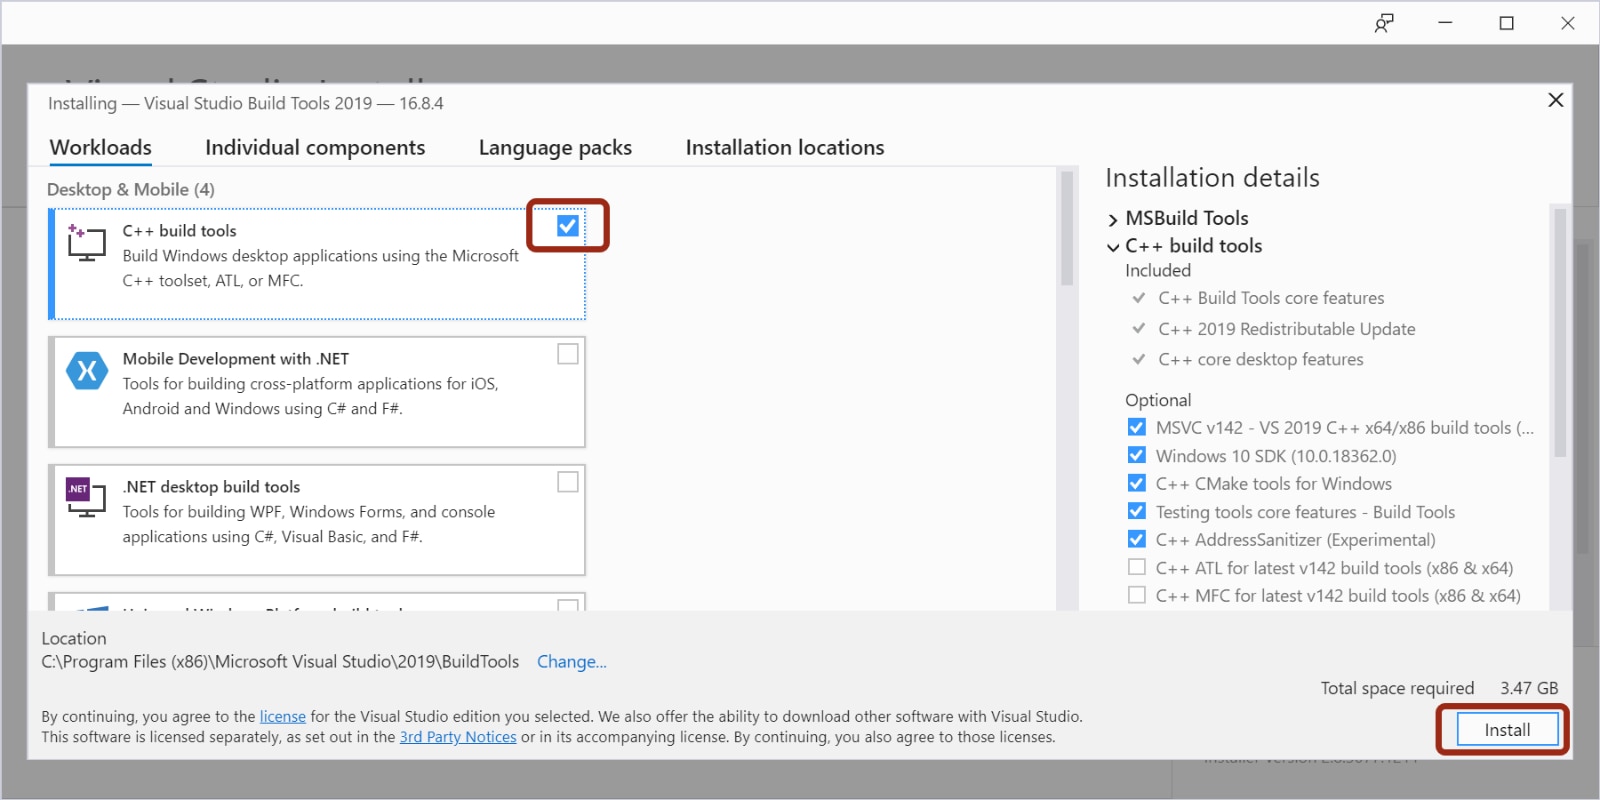Click the Xamarin Mobile Development icon

coord(87,371)
